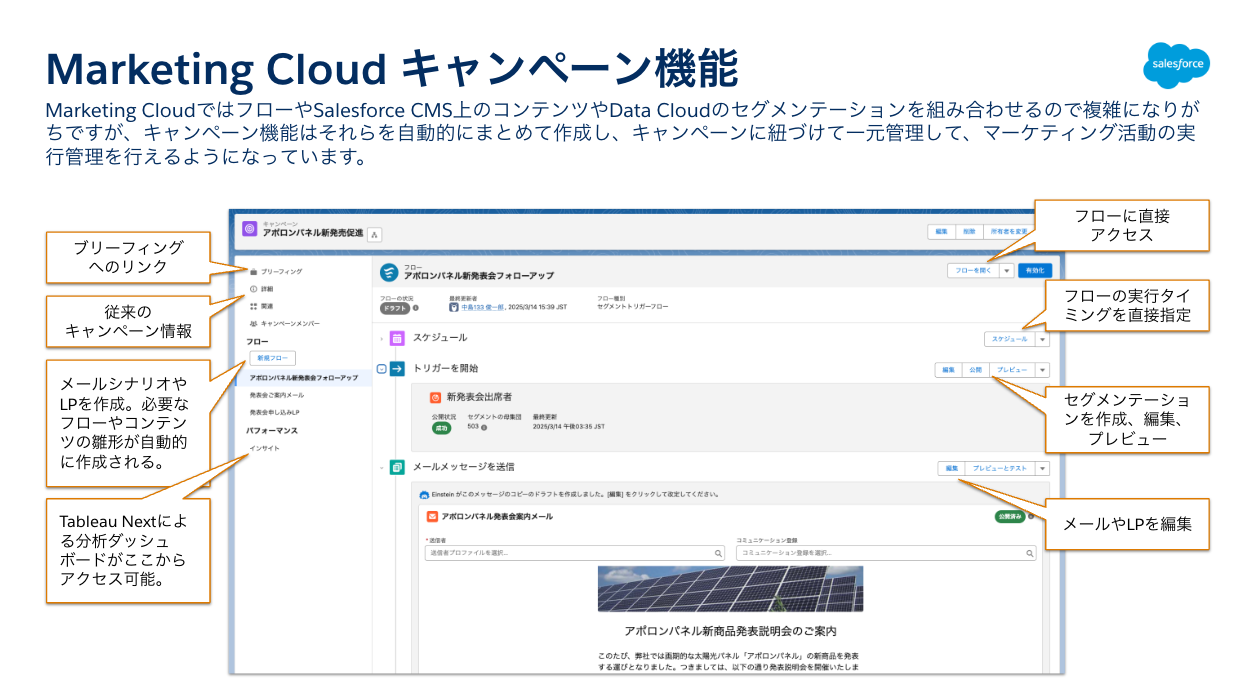Expand the スケジュール section chevron
Screen dimensions: 1251x693
click(x=381, y=339)
